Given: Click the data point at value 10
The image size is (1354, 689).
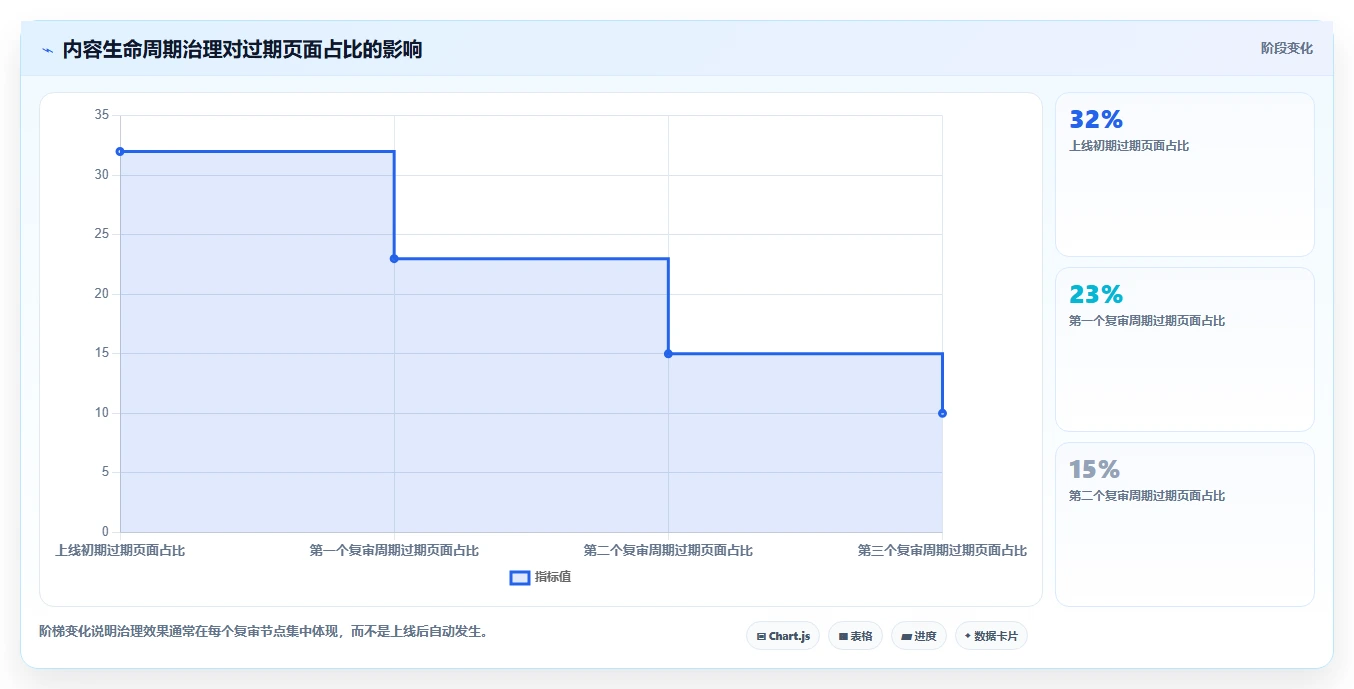Looking at the screenshot, I should (942, 413).
